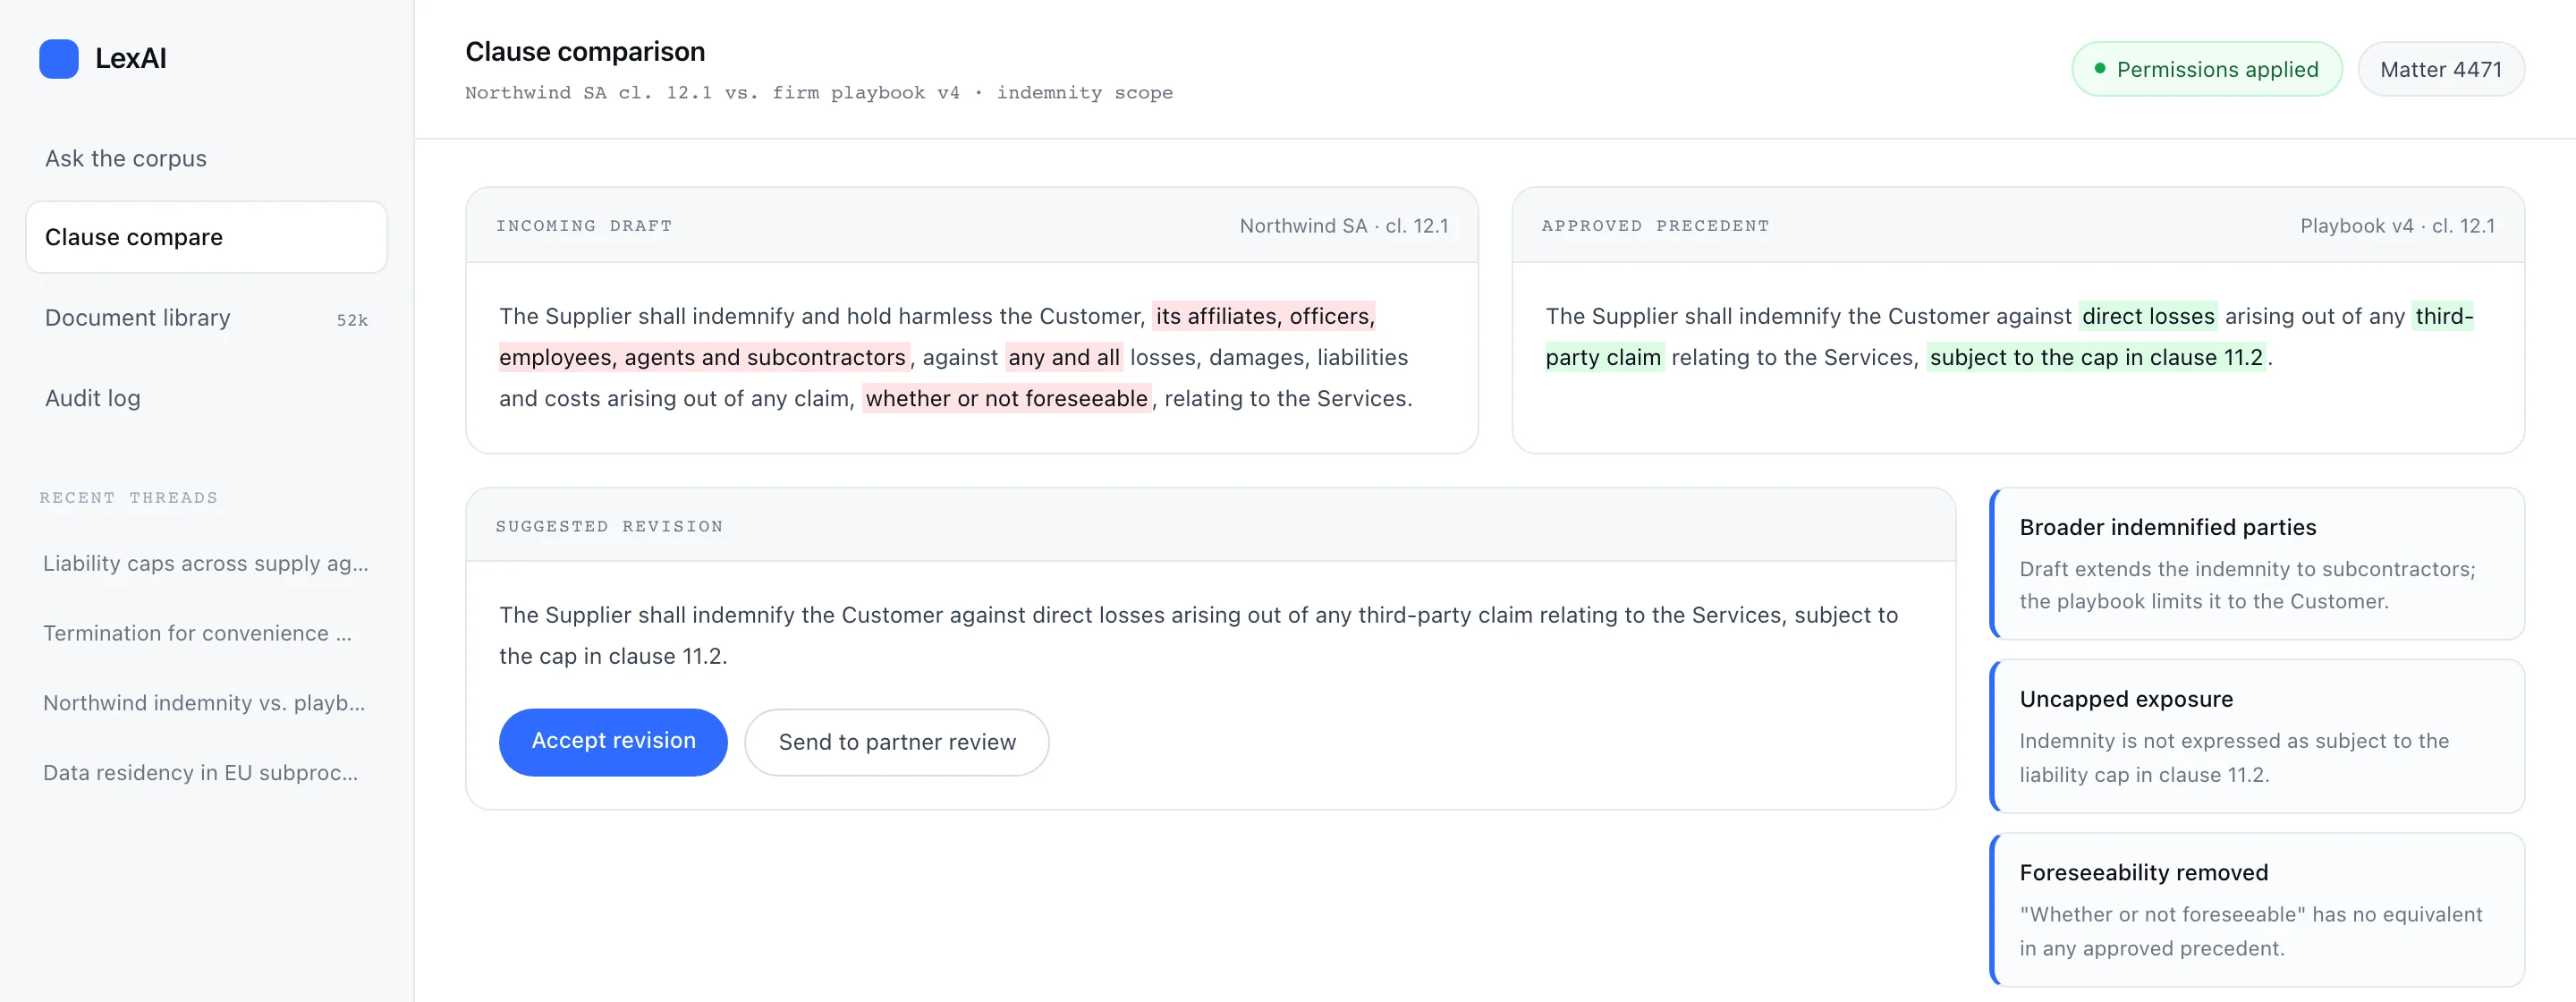Click highlighted 'subject to the cap in clause 11.2'
The height and width of the screenshot is (1002, 2576).
(x=2095, y=357)
